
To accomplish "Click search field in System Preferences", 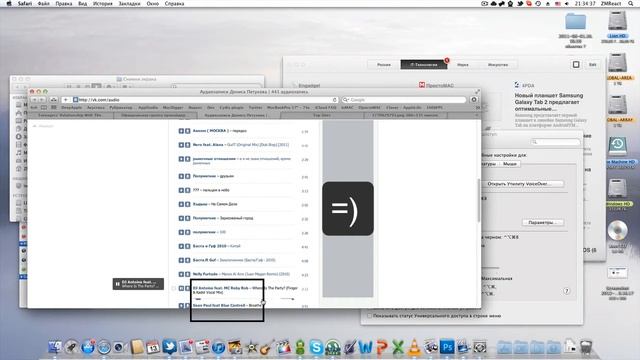I will (556, 142).
